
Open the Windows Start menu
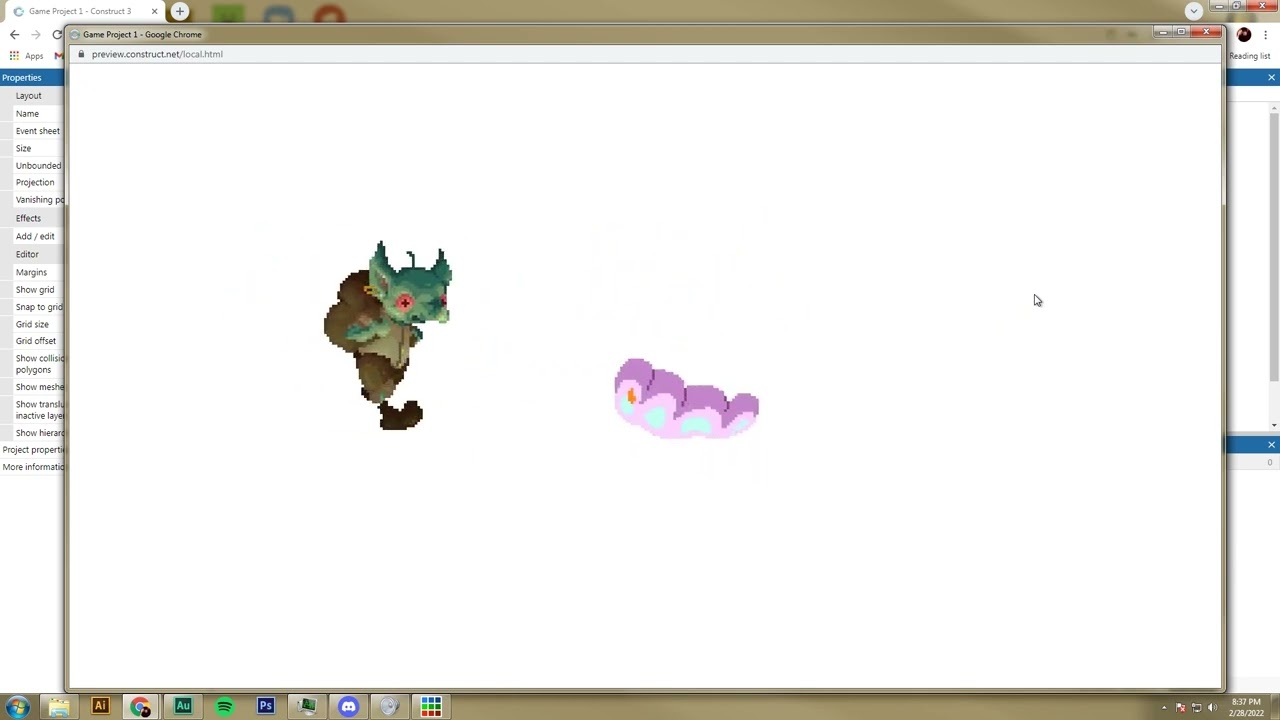(17, 707)
